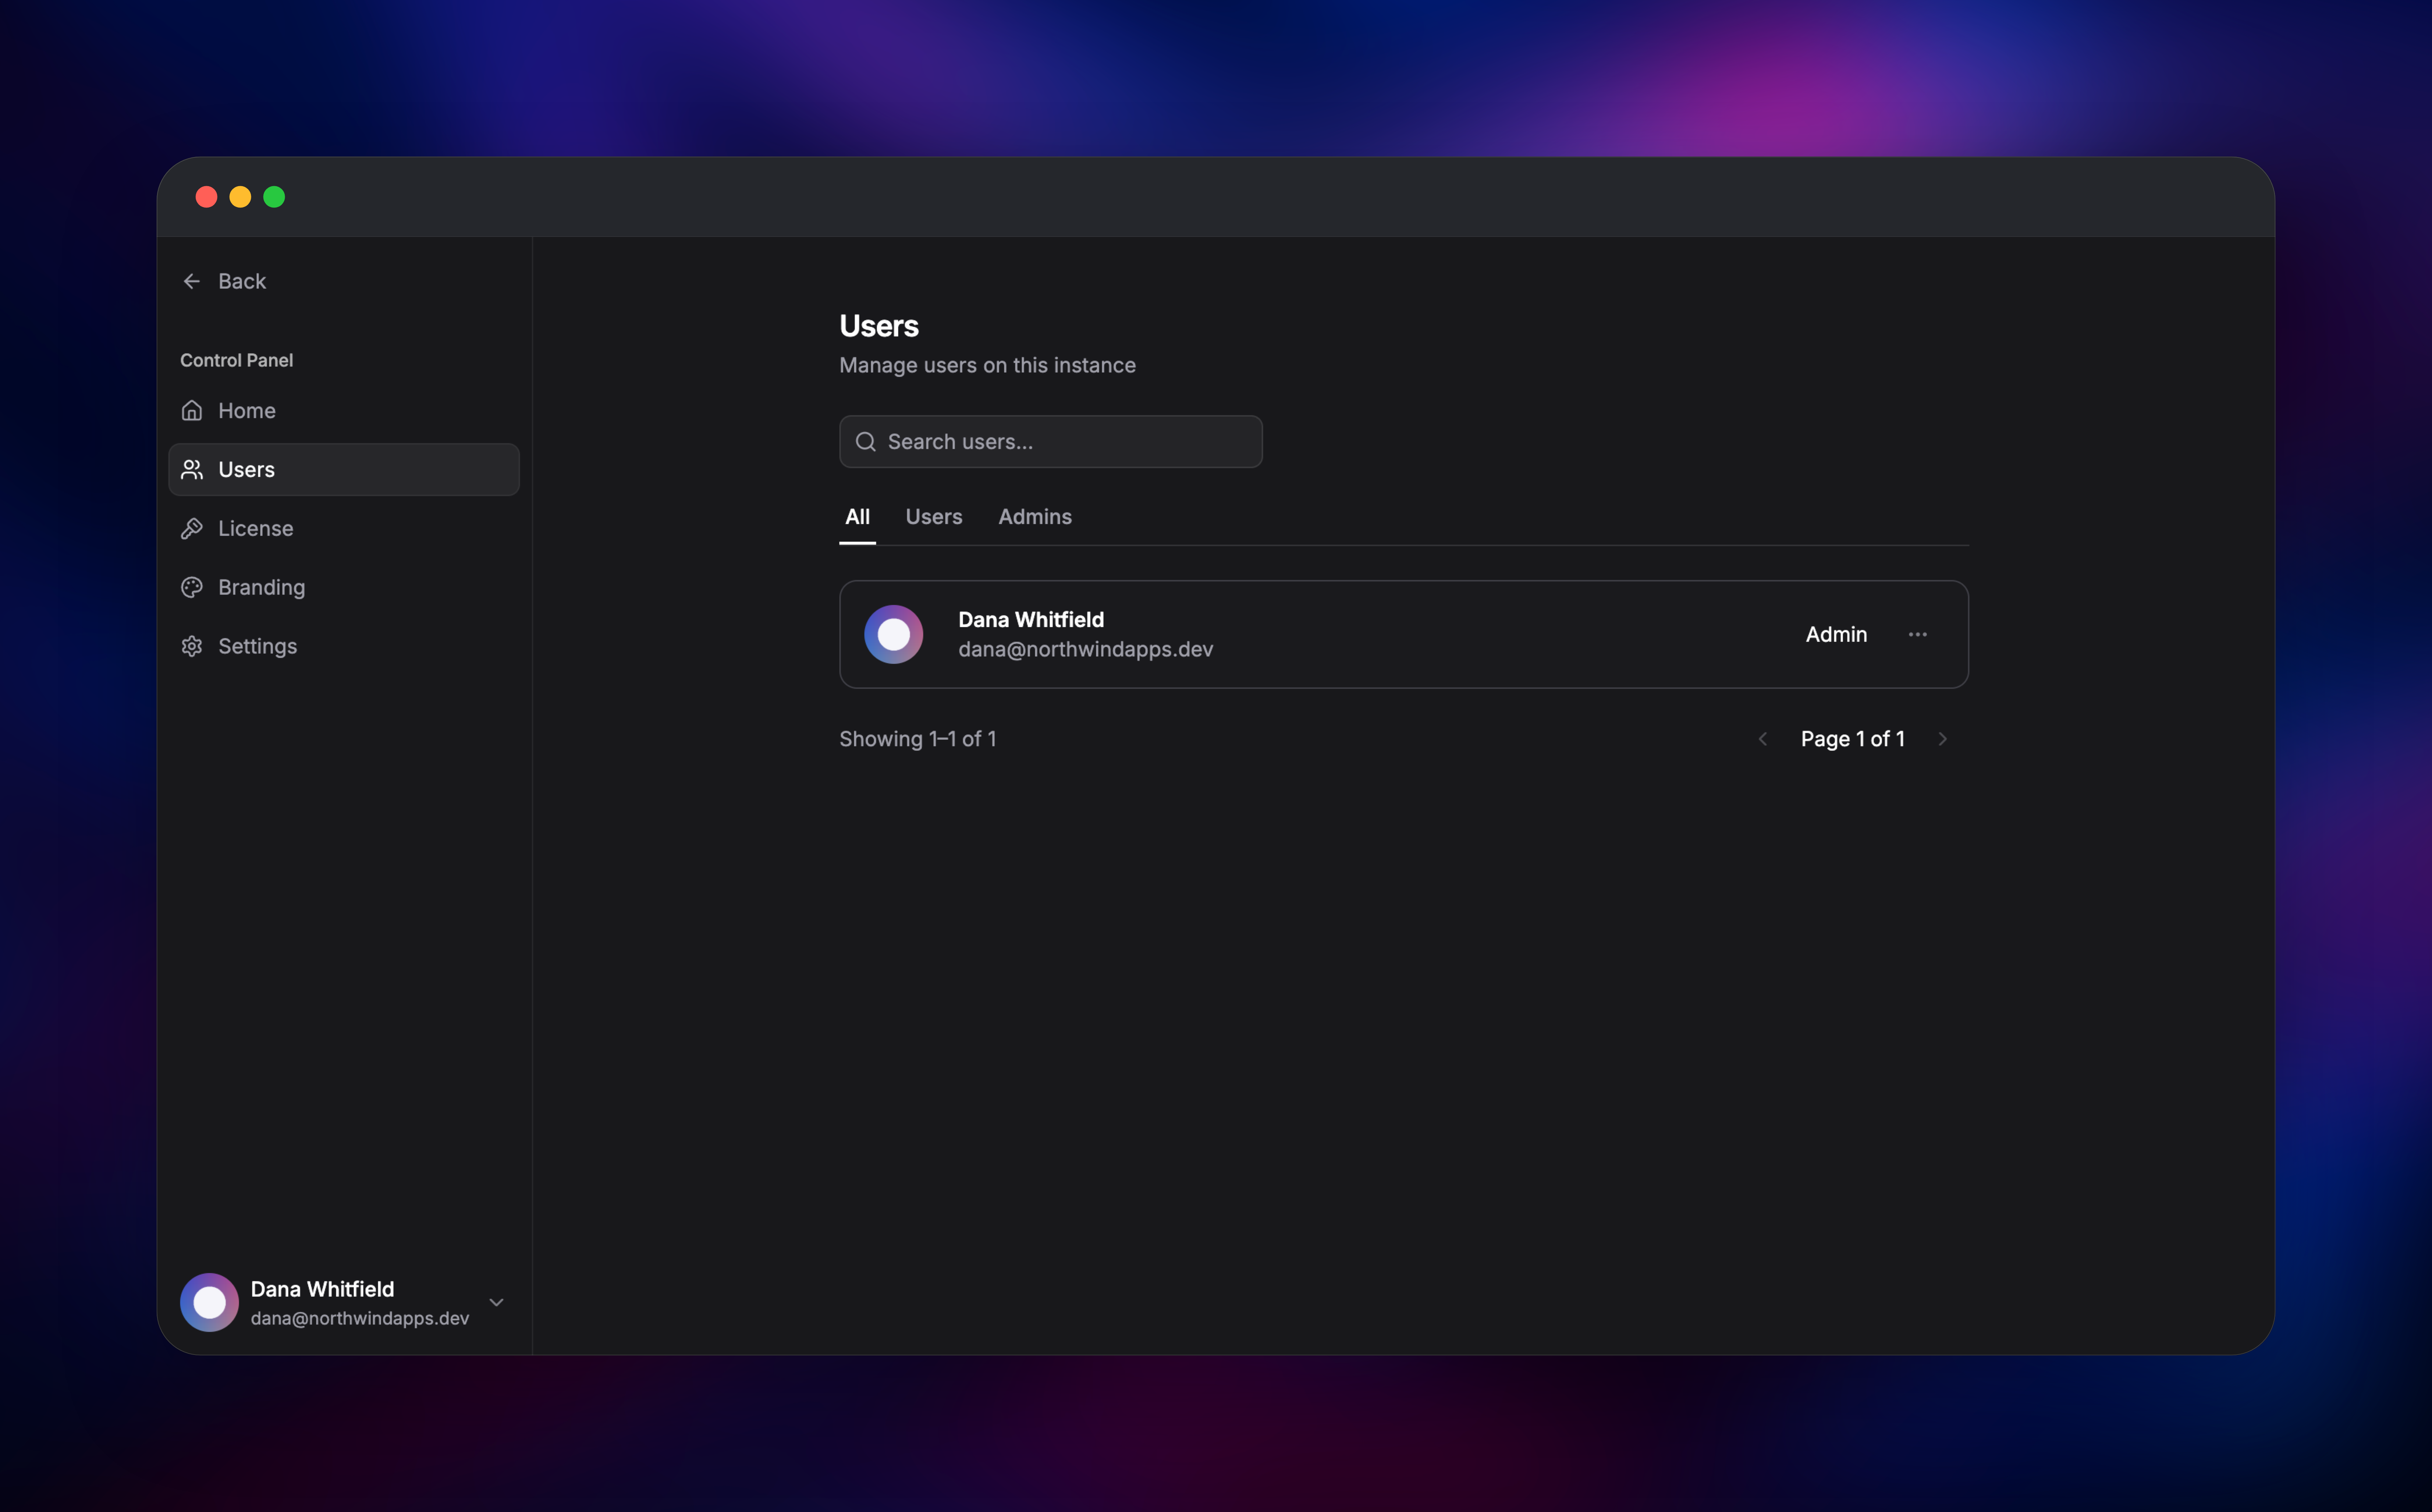Click Dana Whitfield name in user list

[x=1031, y=620]
